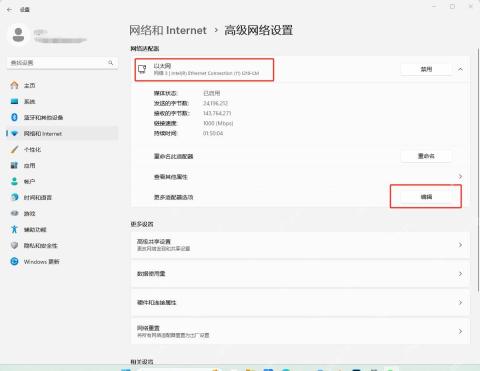This screenshot has width=480, height=371.
Task: Open 硬件和连接属性 row
Action: (x=300, y=303)
